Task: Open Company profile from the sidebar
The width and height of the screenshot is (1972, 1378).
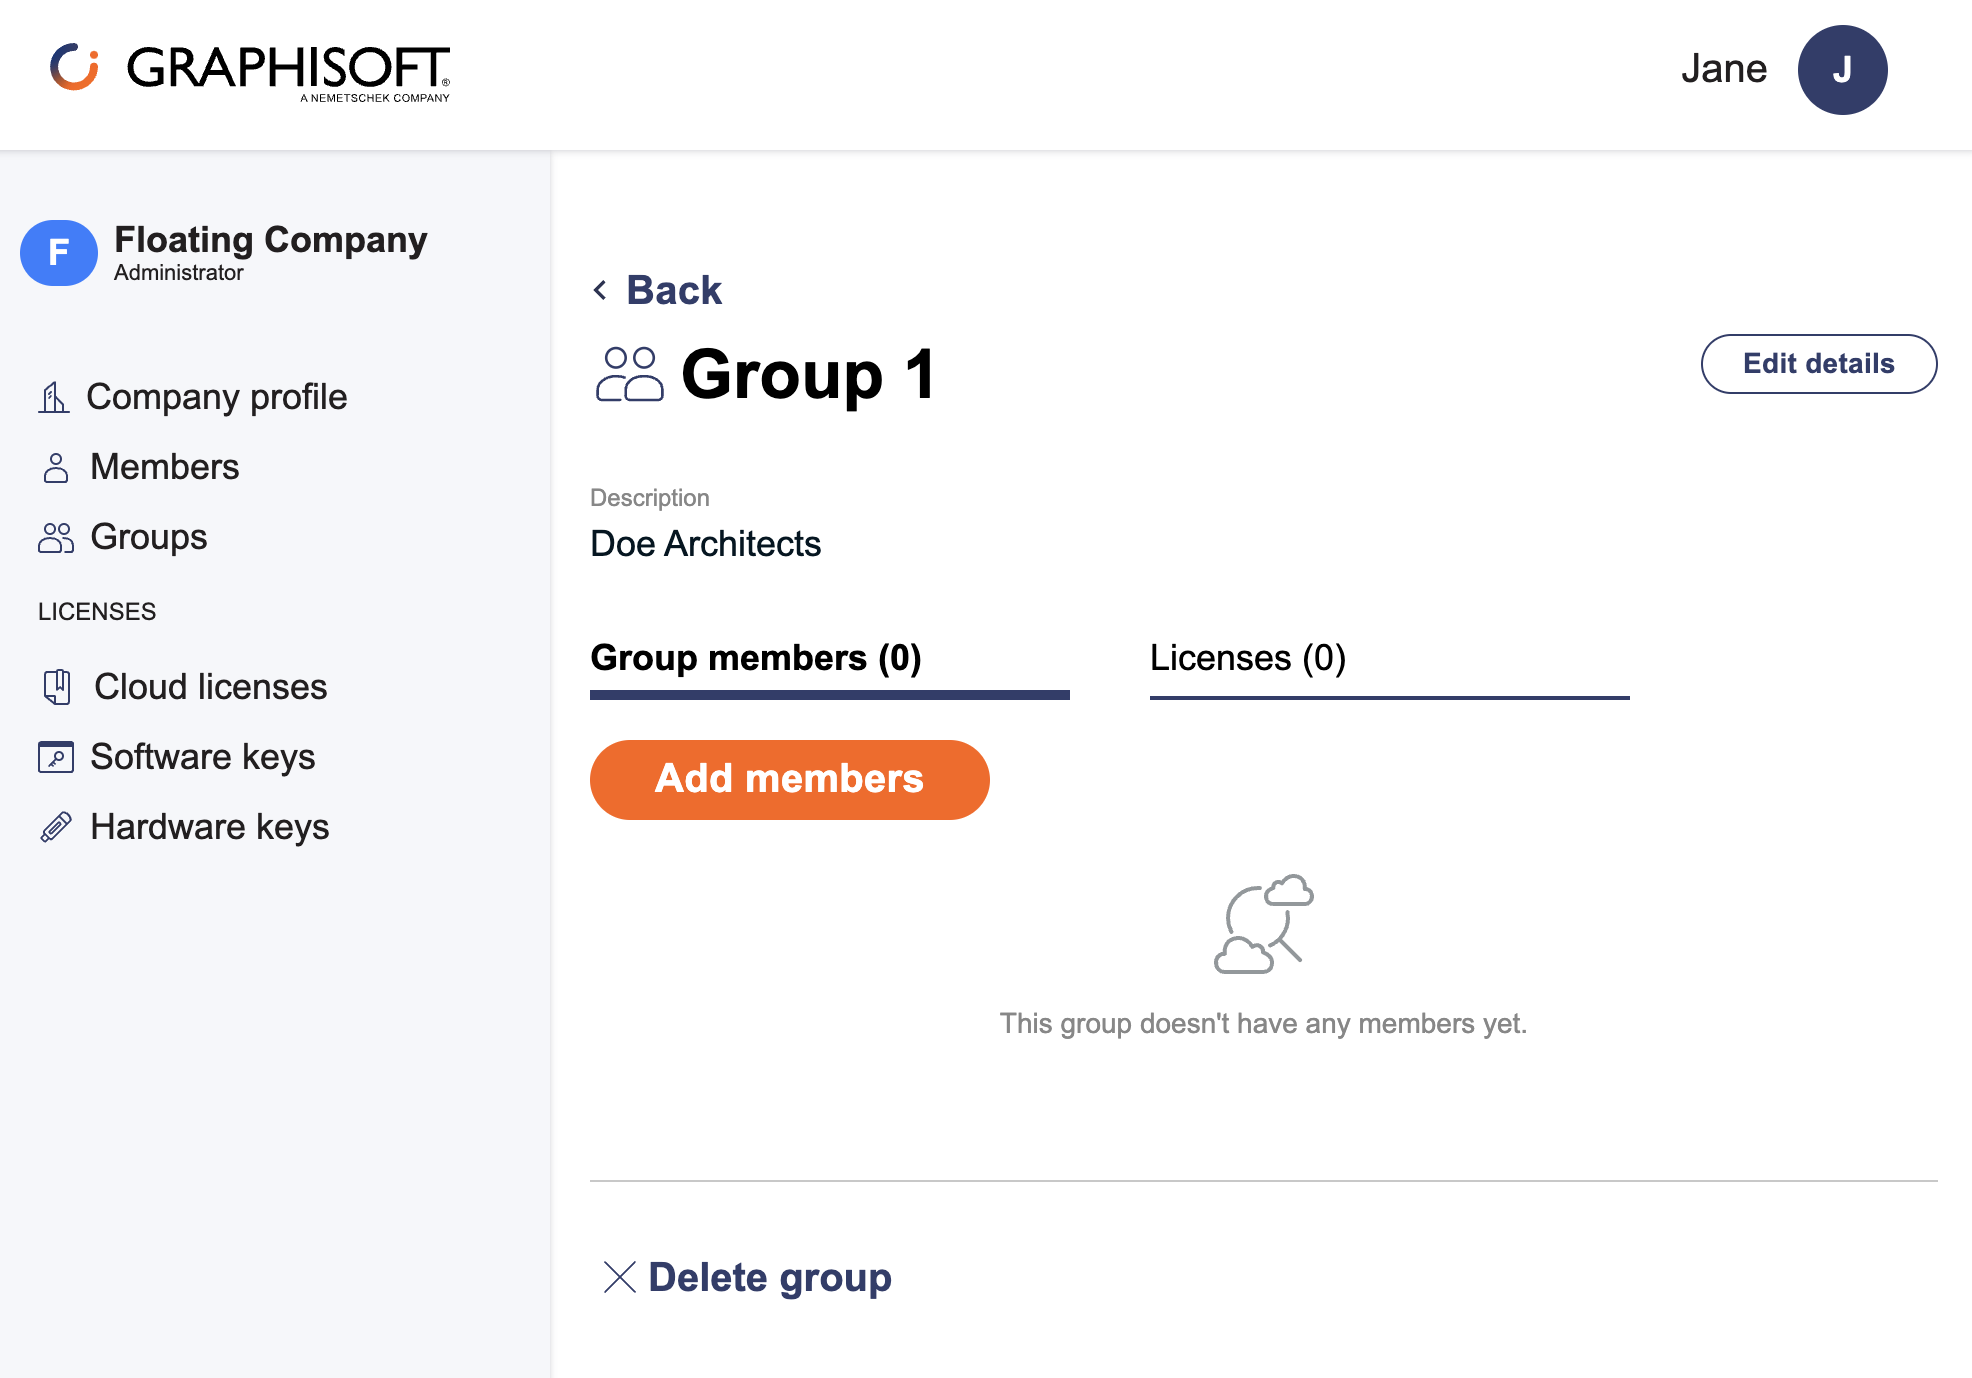Action: [x=55, y=397]
